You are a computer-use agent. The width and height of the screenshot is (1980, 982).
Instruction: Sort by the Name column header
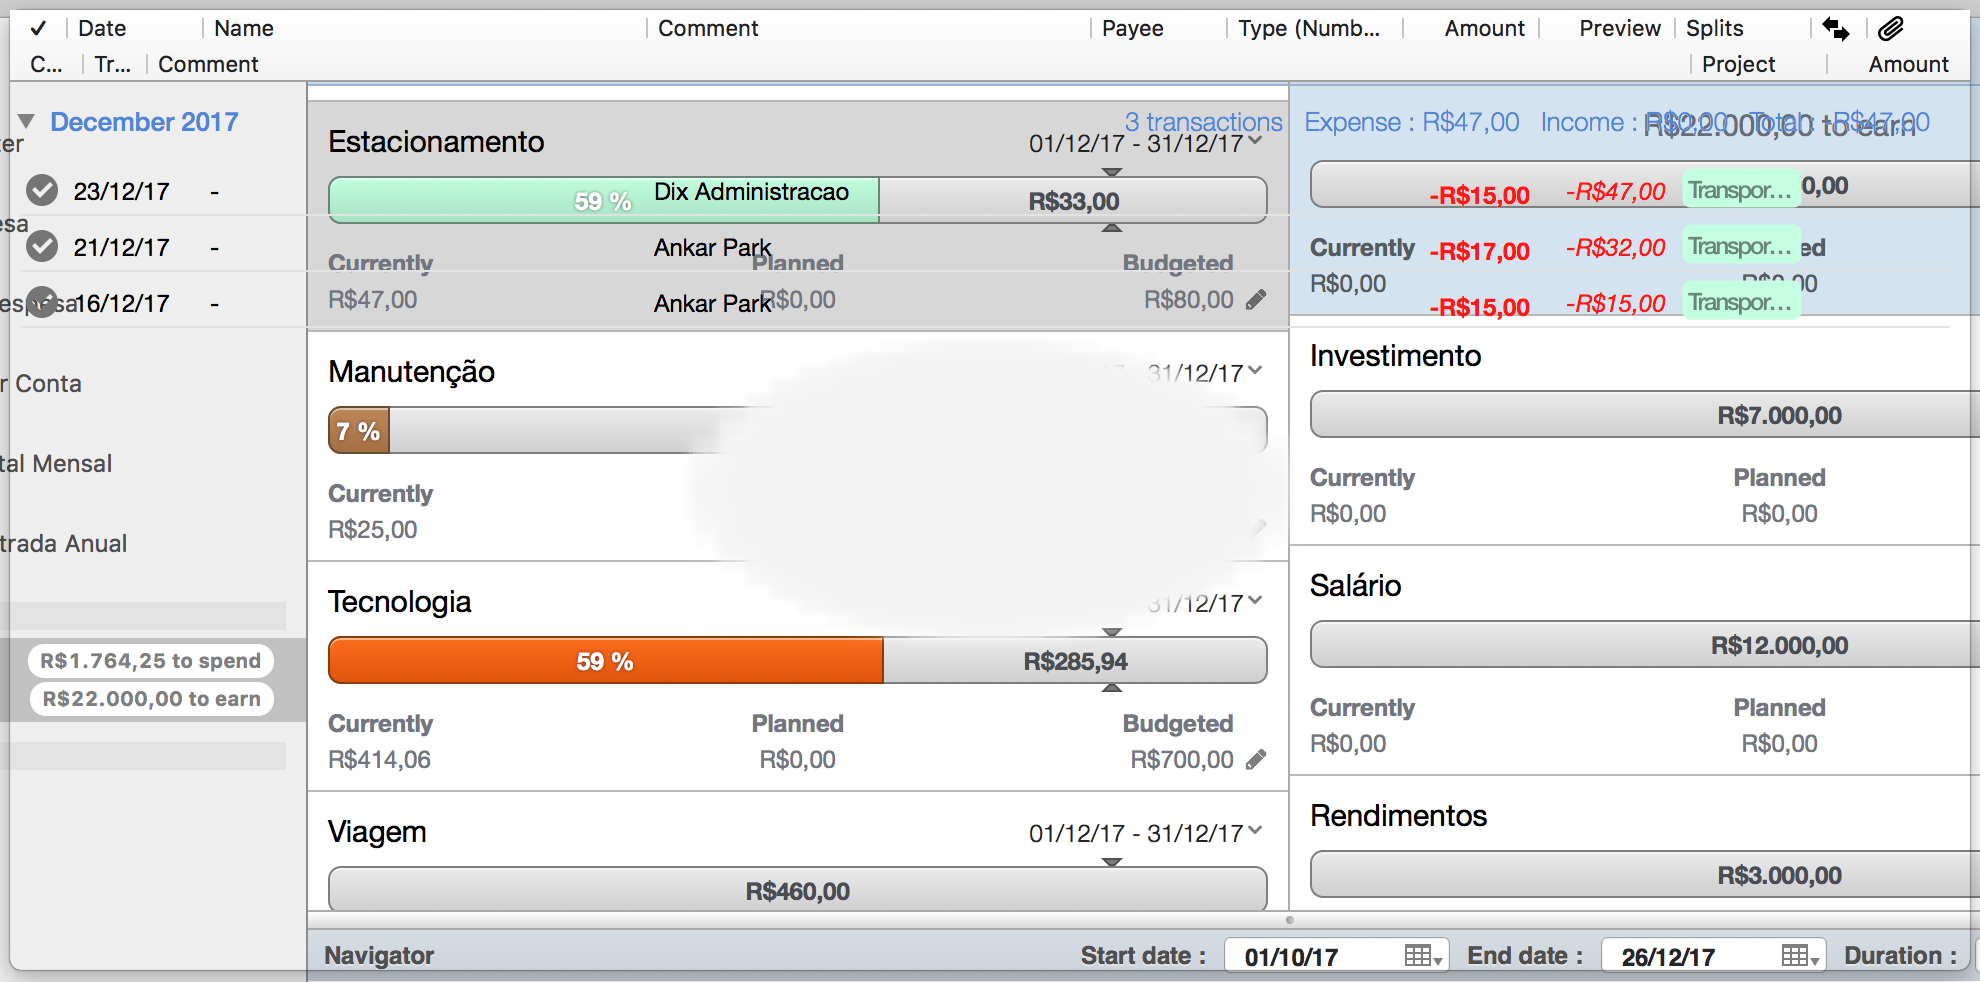pos(244,28)
